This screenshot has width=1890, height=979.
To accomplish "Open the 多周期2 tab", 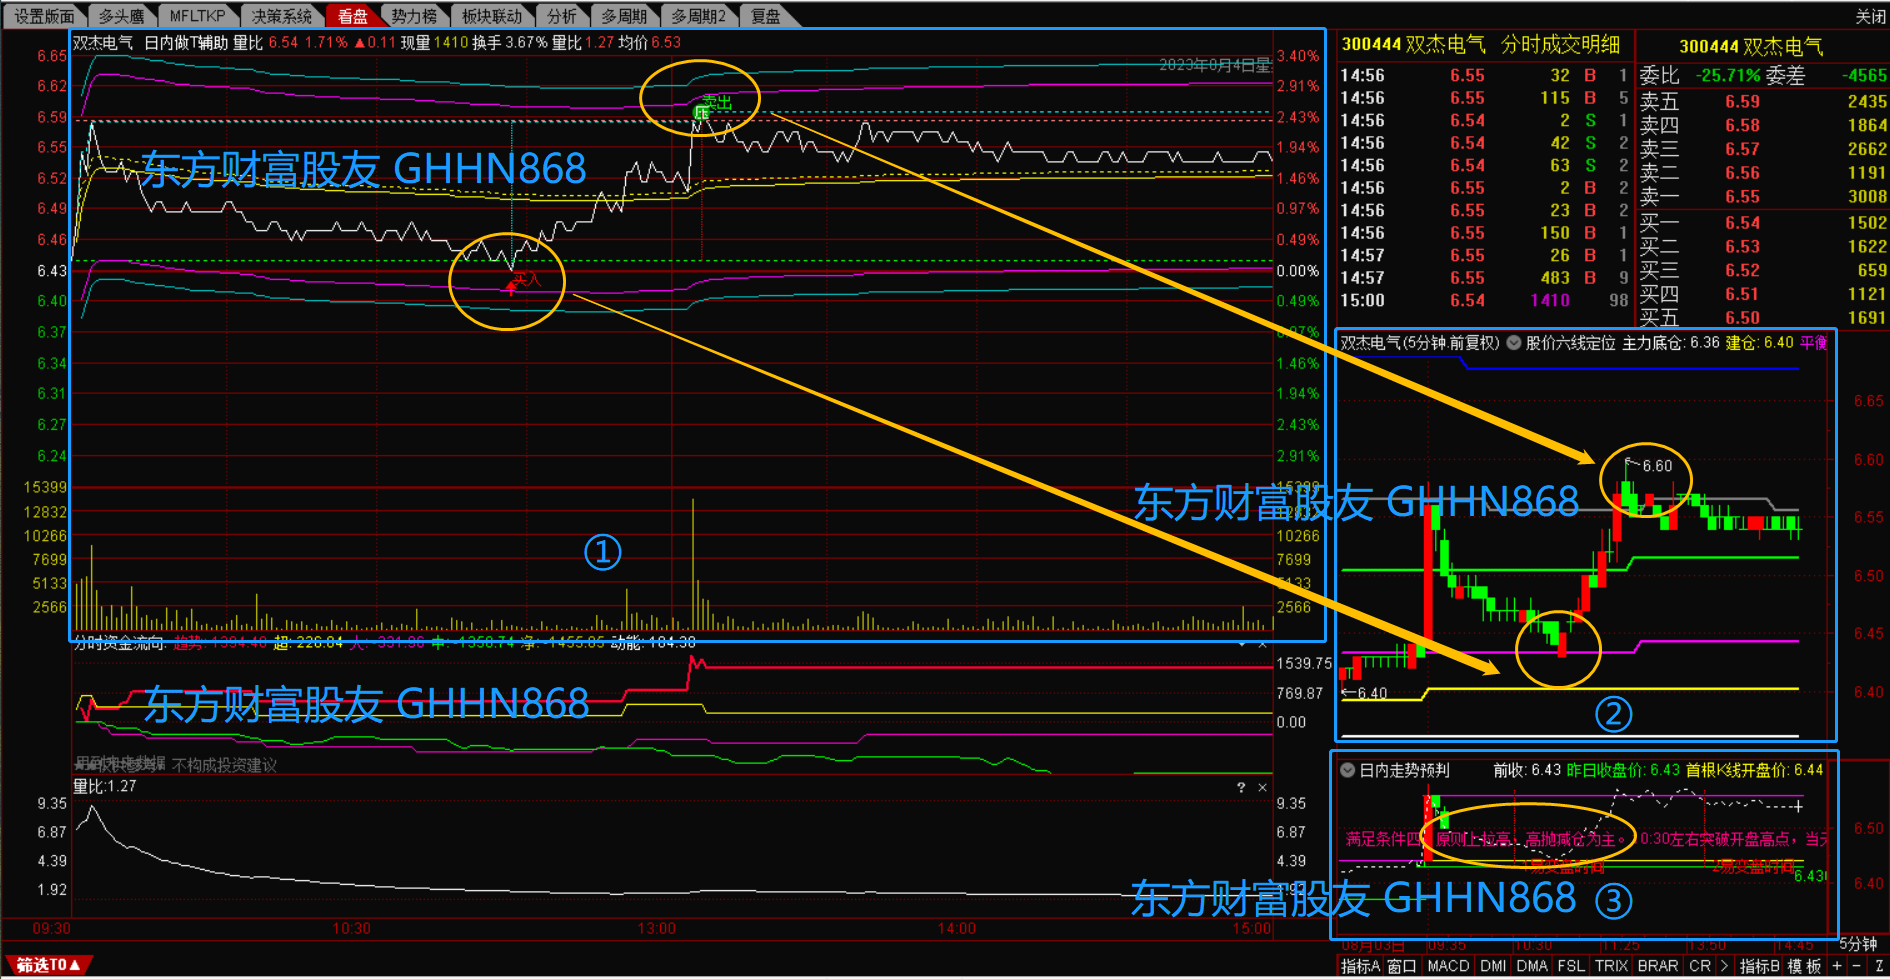I will click(x=698, y=16).
